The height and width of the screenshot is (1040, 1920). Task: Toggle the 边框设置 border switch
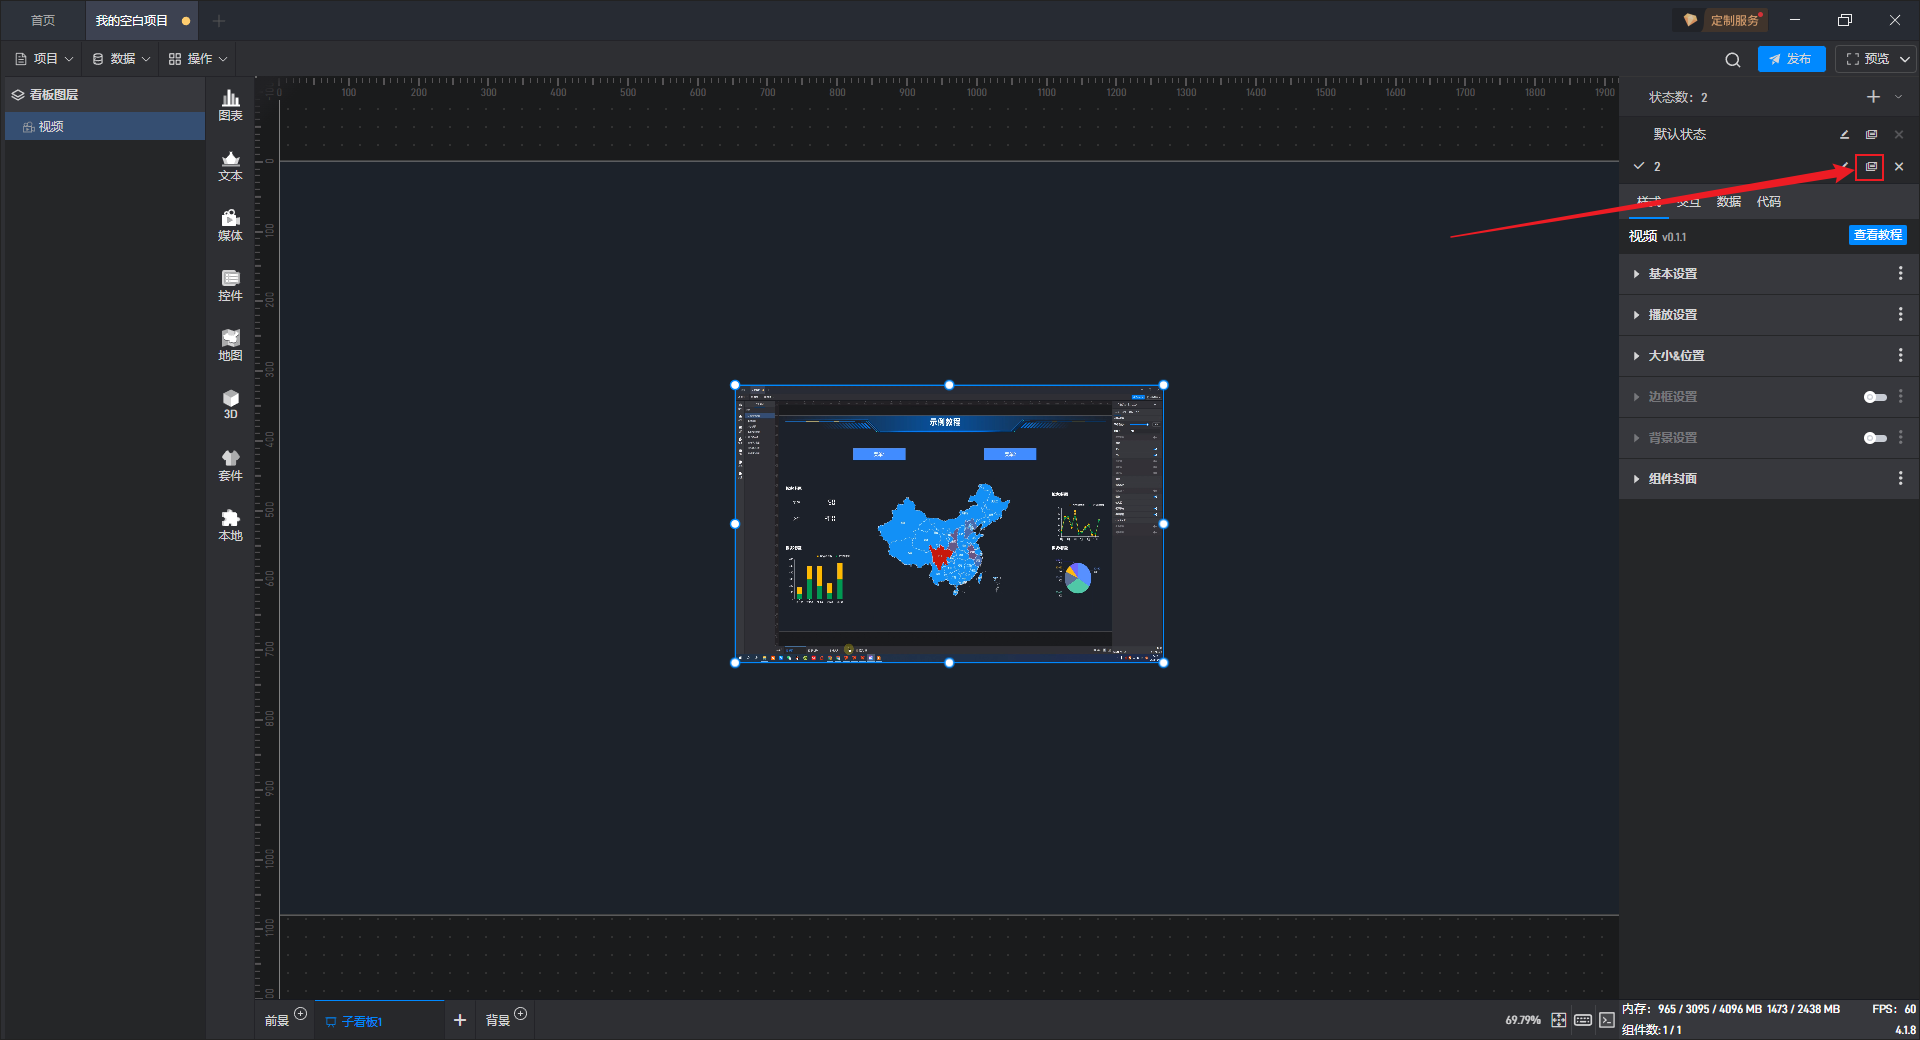click(x=1875, y=397)
